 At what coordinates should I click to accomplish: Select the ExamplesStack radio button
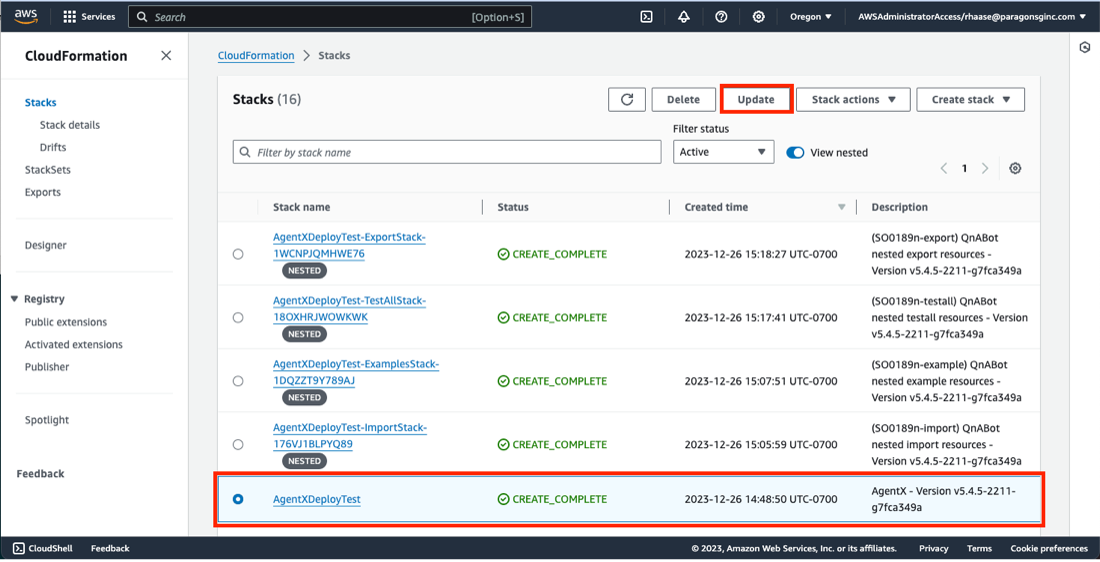pyautogui.click(x=238, y=381)
